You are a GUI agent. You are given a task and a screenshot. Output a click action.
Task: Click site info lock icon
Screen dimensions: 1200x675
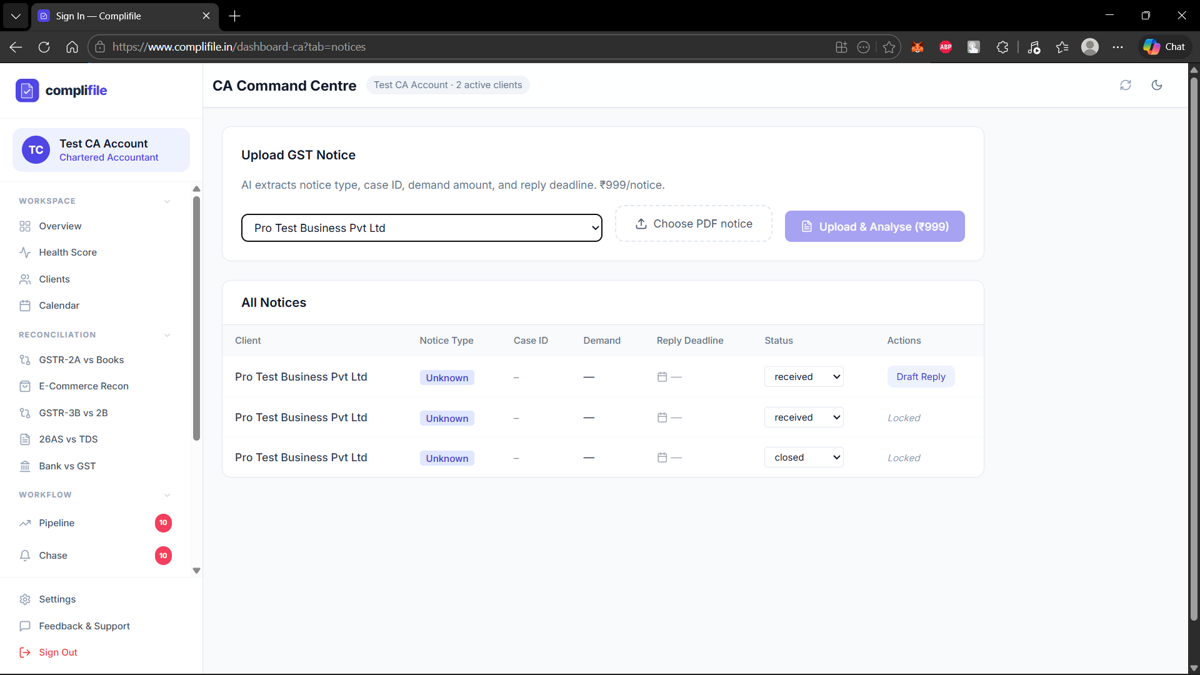point(99,47)
